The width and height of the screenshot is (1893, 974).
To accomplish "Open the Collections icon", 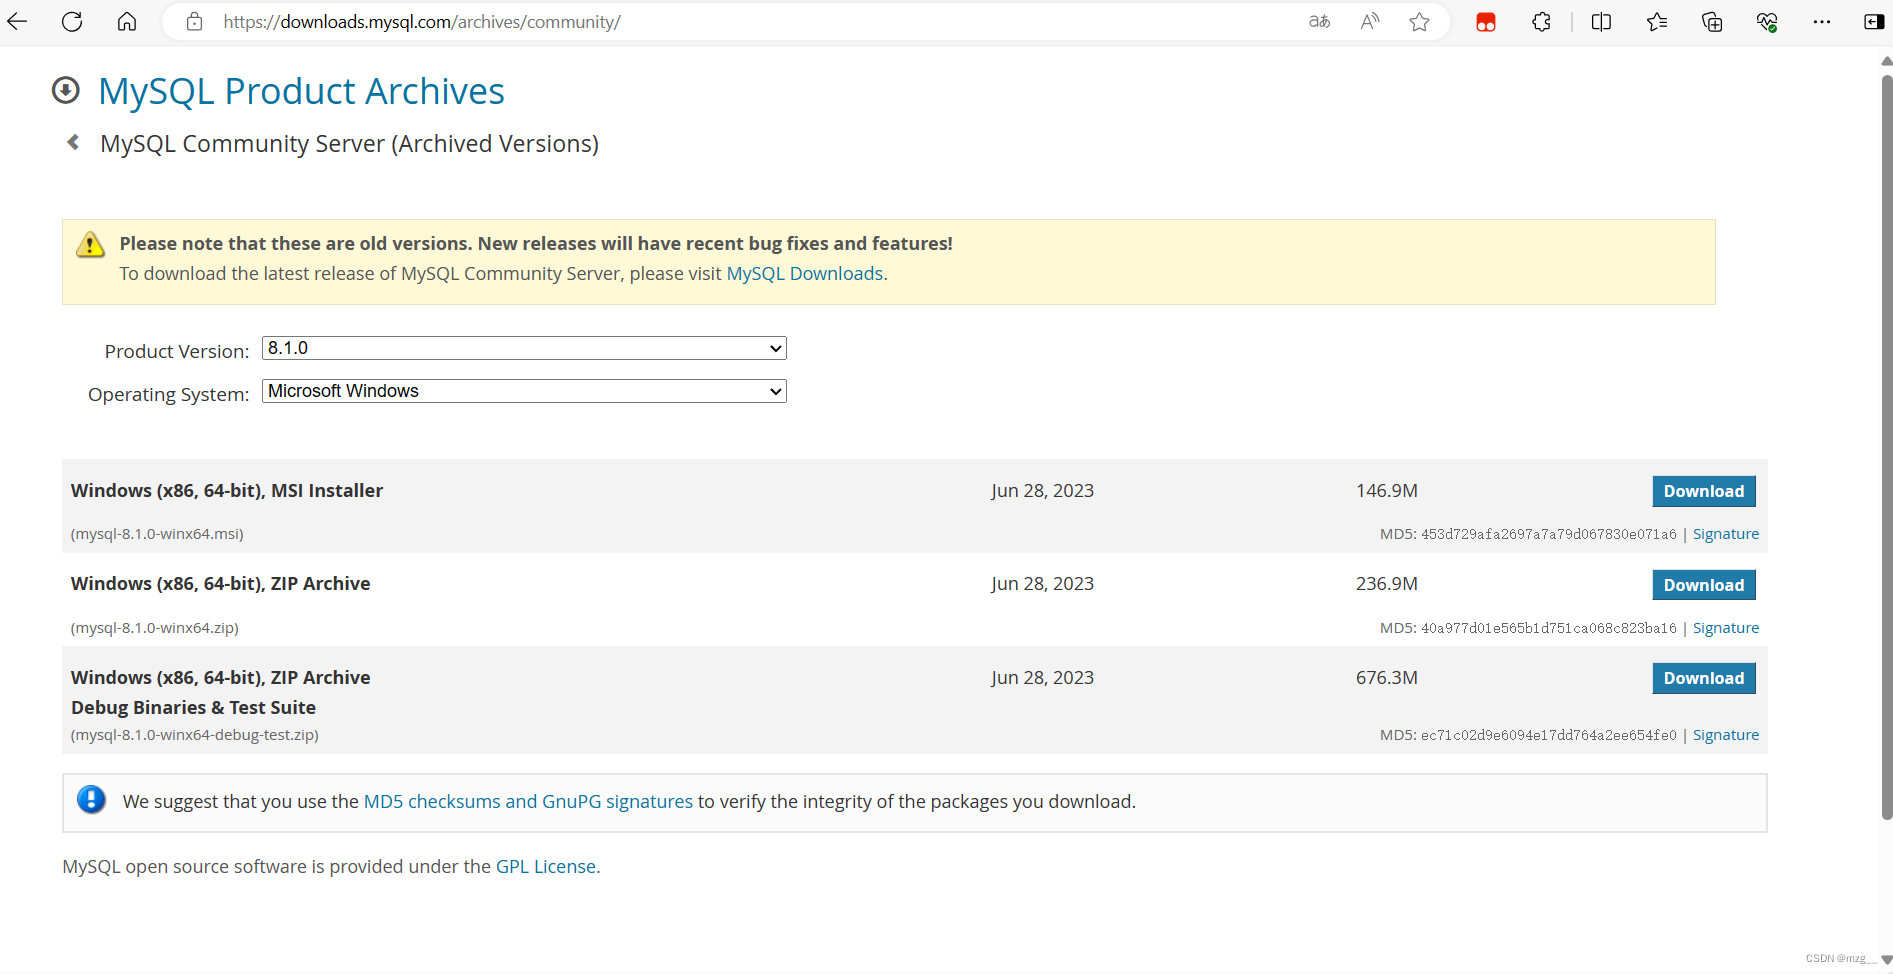I will click(x=1712, y=21).
